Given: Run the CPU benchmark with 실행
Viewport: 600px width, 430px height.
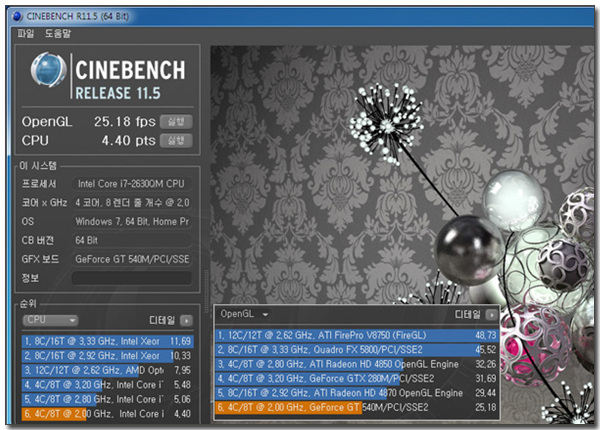Looking at the screenshot, I should (176, 140).
